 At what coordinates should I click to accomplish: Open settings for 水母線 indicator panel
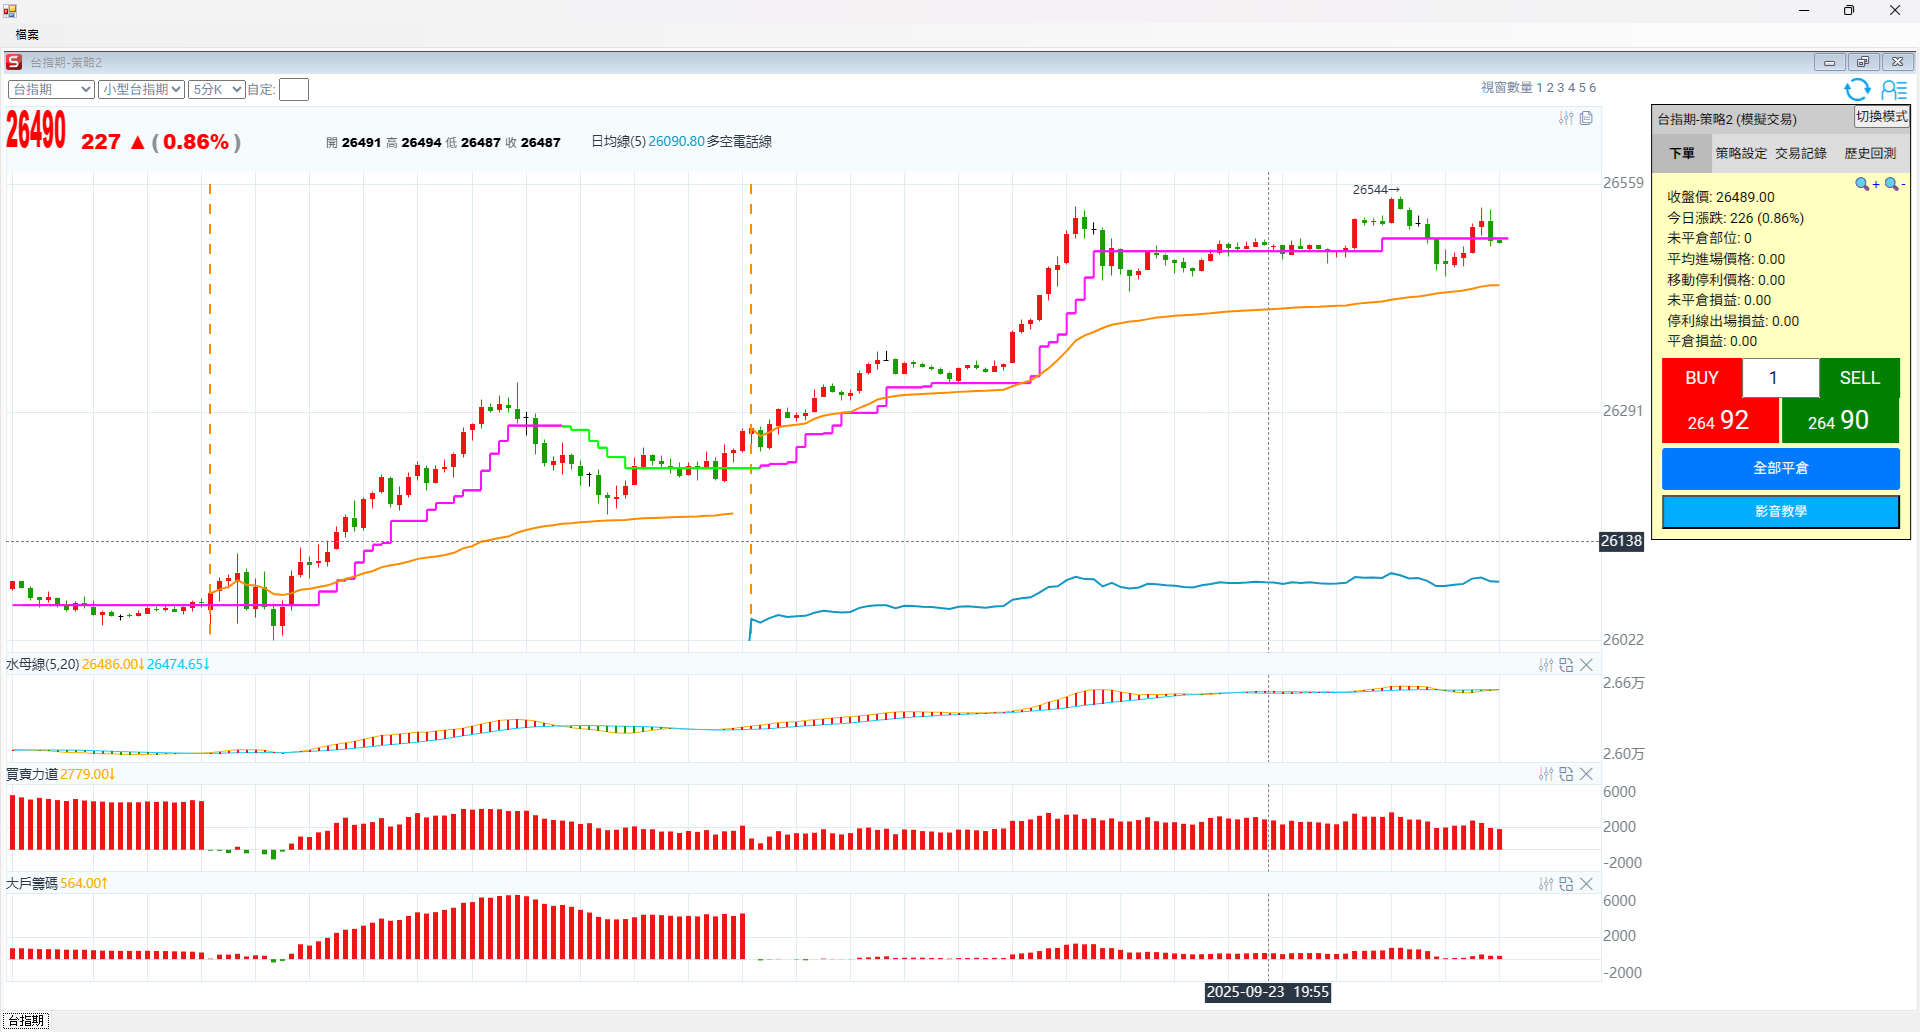click(1546, 665)
